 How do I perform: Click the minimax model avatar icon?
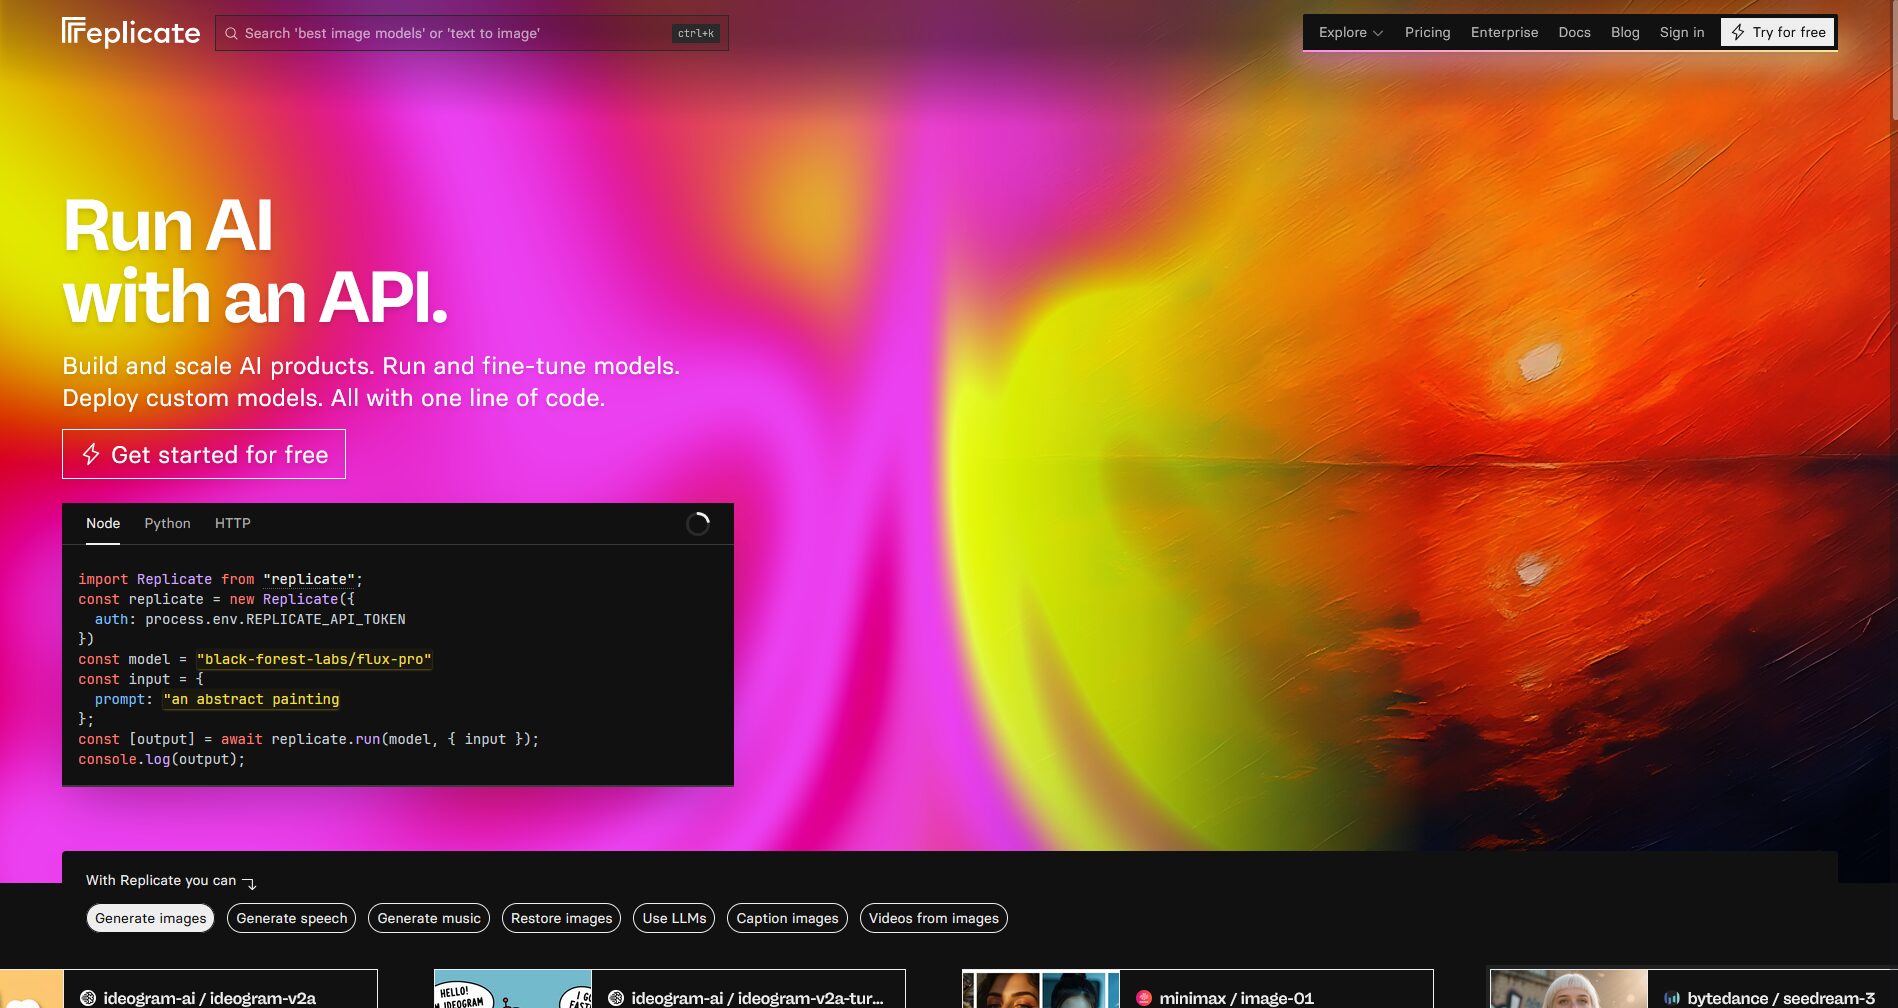tap(1144, 998)
